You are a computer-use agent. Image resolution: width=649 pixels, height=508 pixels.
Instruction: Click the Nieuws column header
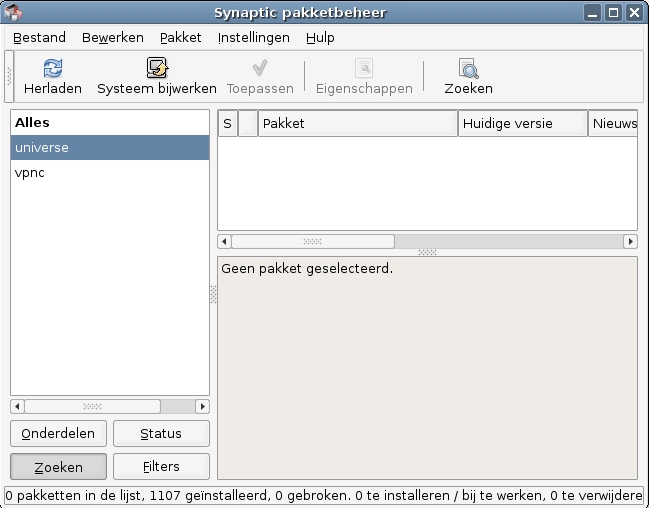tap(613, 123)
